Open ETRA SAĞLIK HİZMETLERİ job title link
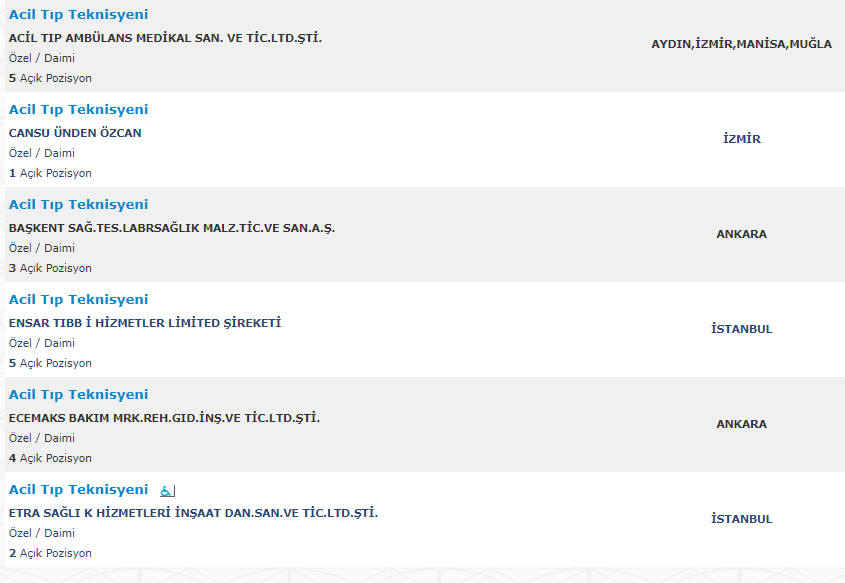 (x=78, y=489)
